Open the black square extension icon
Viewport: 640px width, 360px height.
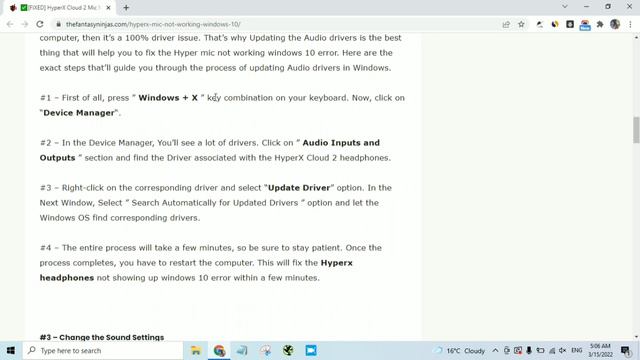click(x=570, y=24)
